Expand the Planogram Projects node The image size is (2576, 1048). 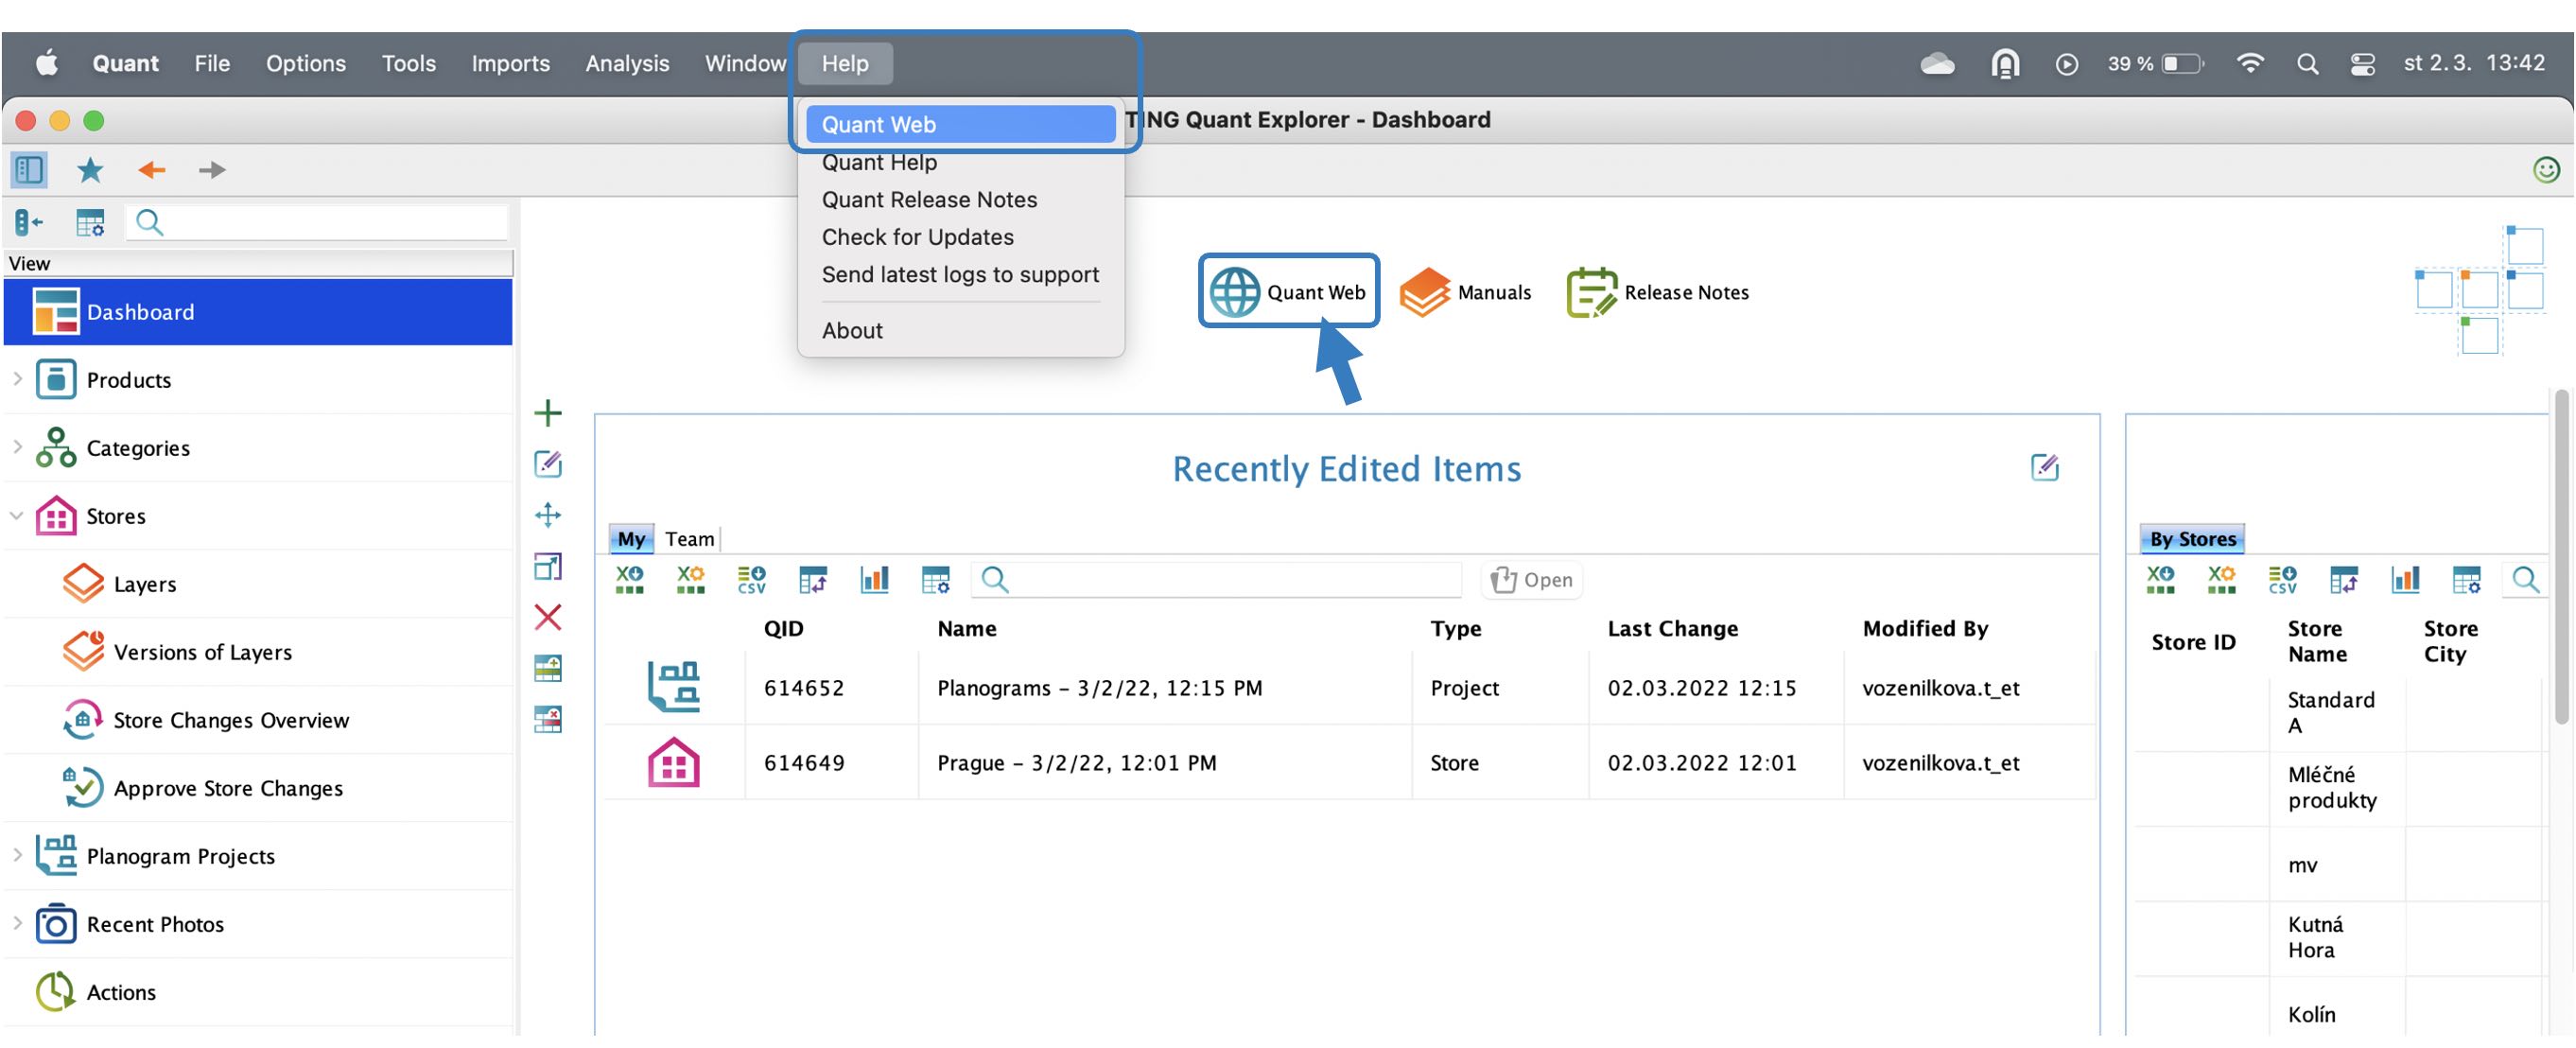point(17,855)
